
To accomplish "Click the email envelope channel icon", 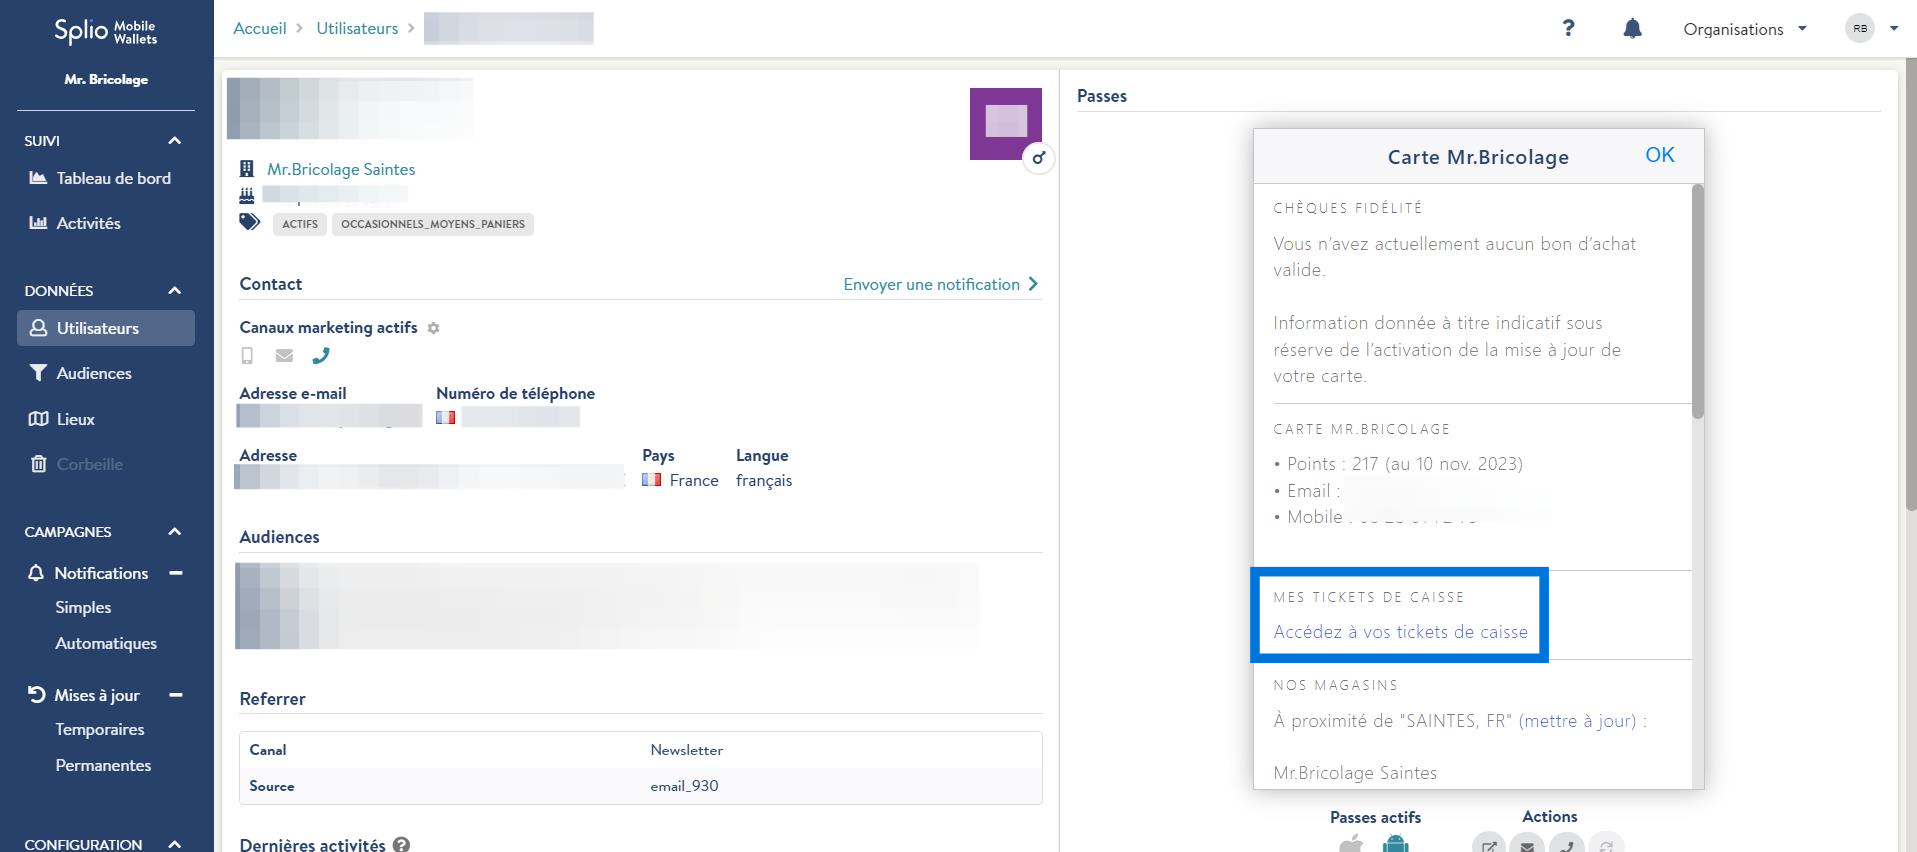I will coord(284,355).
